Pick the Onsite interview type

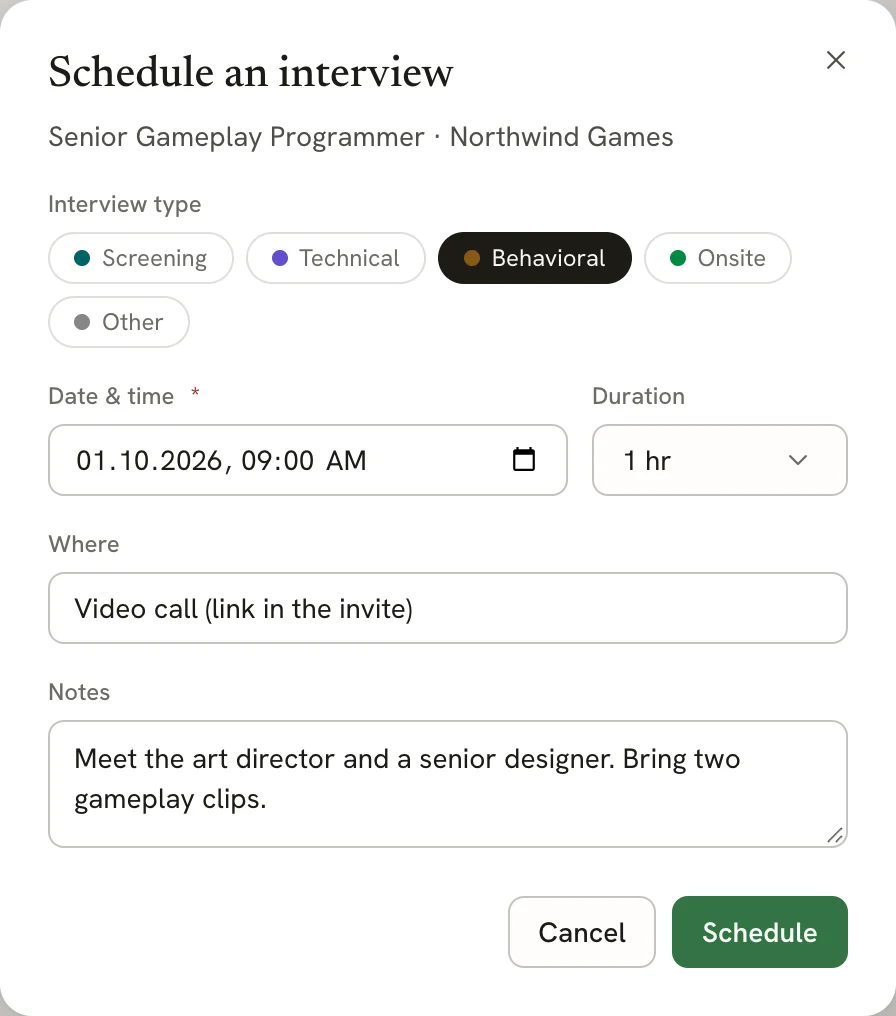(x=717, y=258)
